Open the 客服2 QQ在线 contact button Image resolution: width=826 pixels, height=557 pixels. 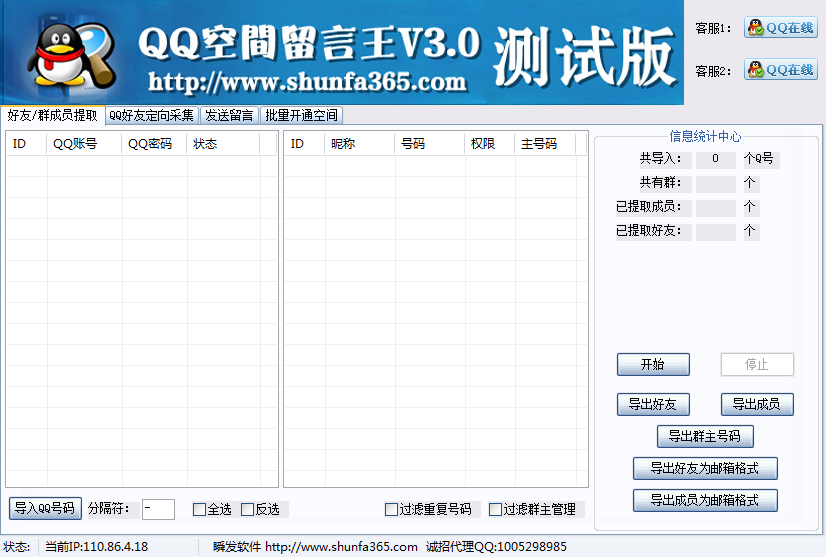coord(781,70)
